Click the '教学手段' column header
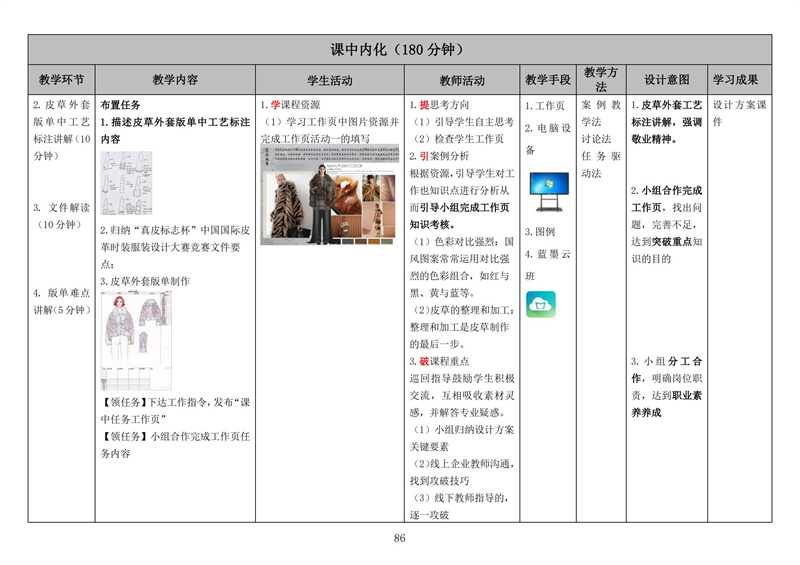This screenshot has height=565, width=800. (x=548, y=80)
